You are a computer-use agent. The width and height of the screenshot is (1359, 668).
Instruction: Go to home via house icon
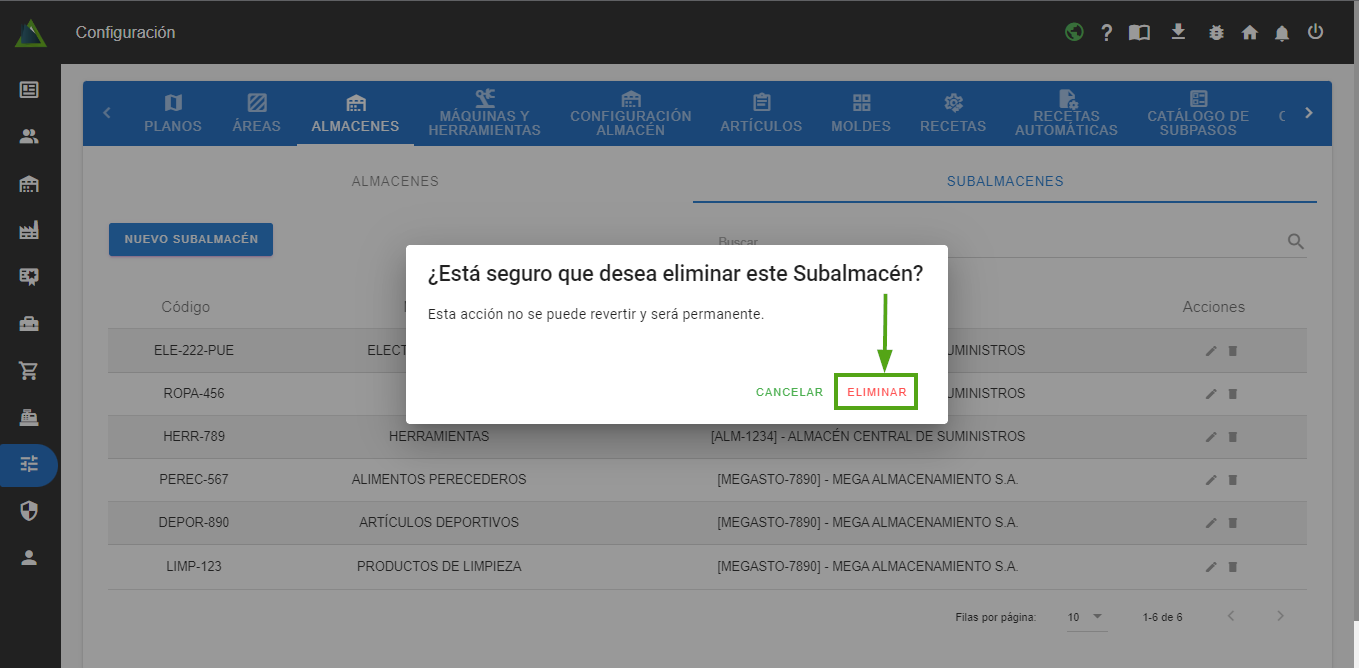point(1249,32)
